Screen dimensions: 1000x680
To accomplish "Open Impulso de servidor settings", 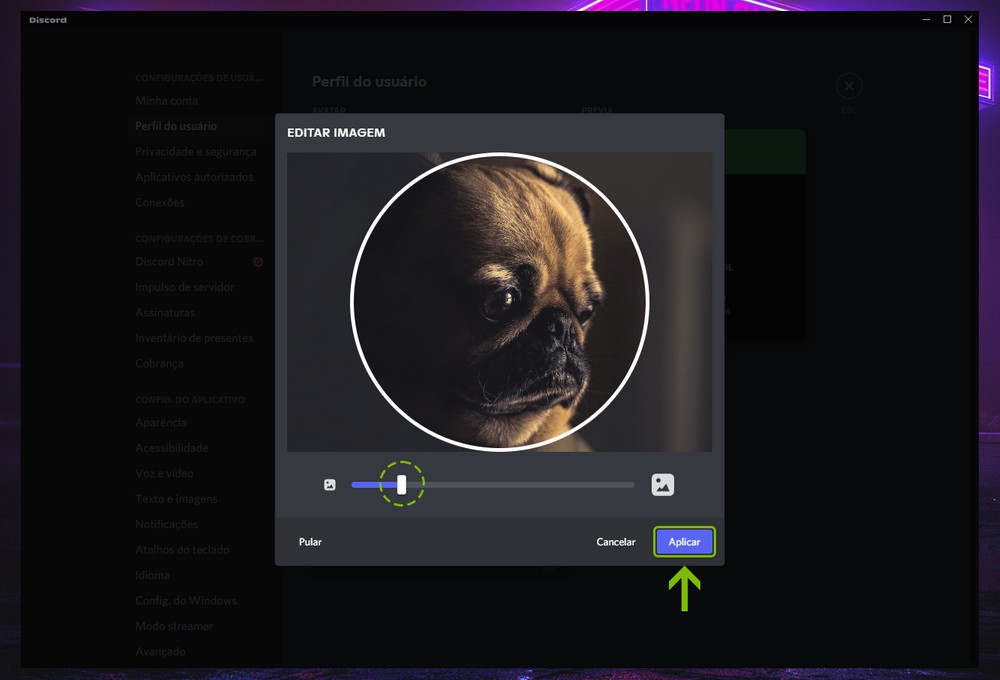I will 184,287.
